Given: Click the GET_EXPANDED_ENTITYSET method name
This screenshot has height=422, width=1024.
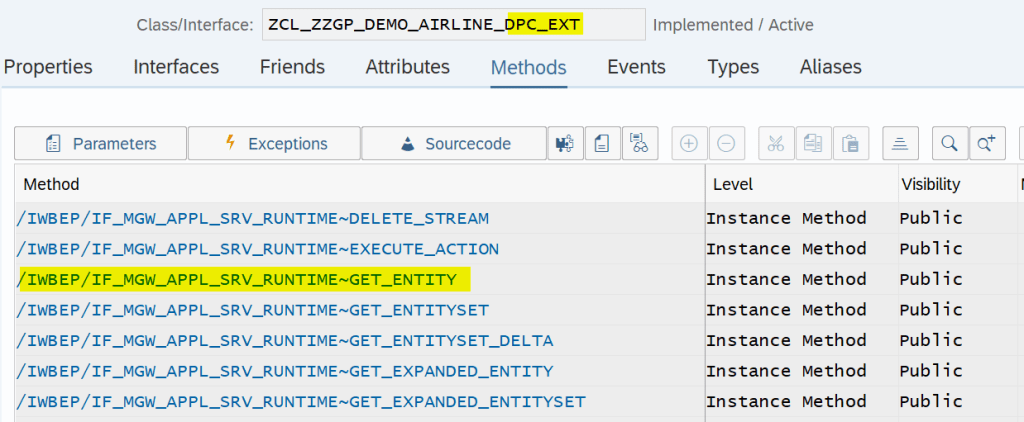Looking at the screenshot, I should 301,402.
